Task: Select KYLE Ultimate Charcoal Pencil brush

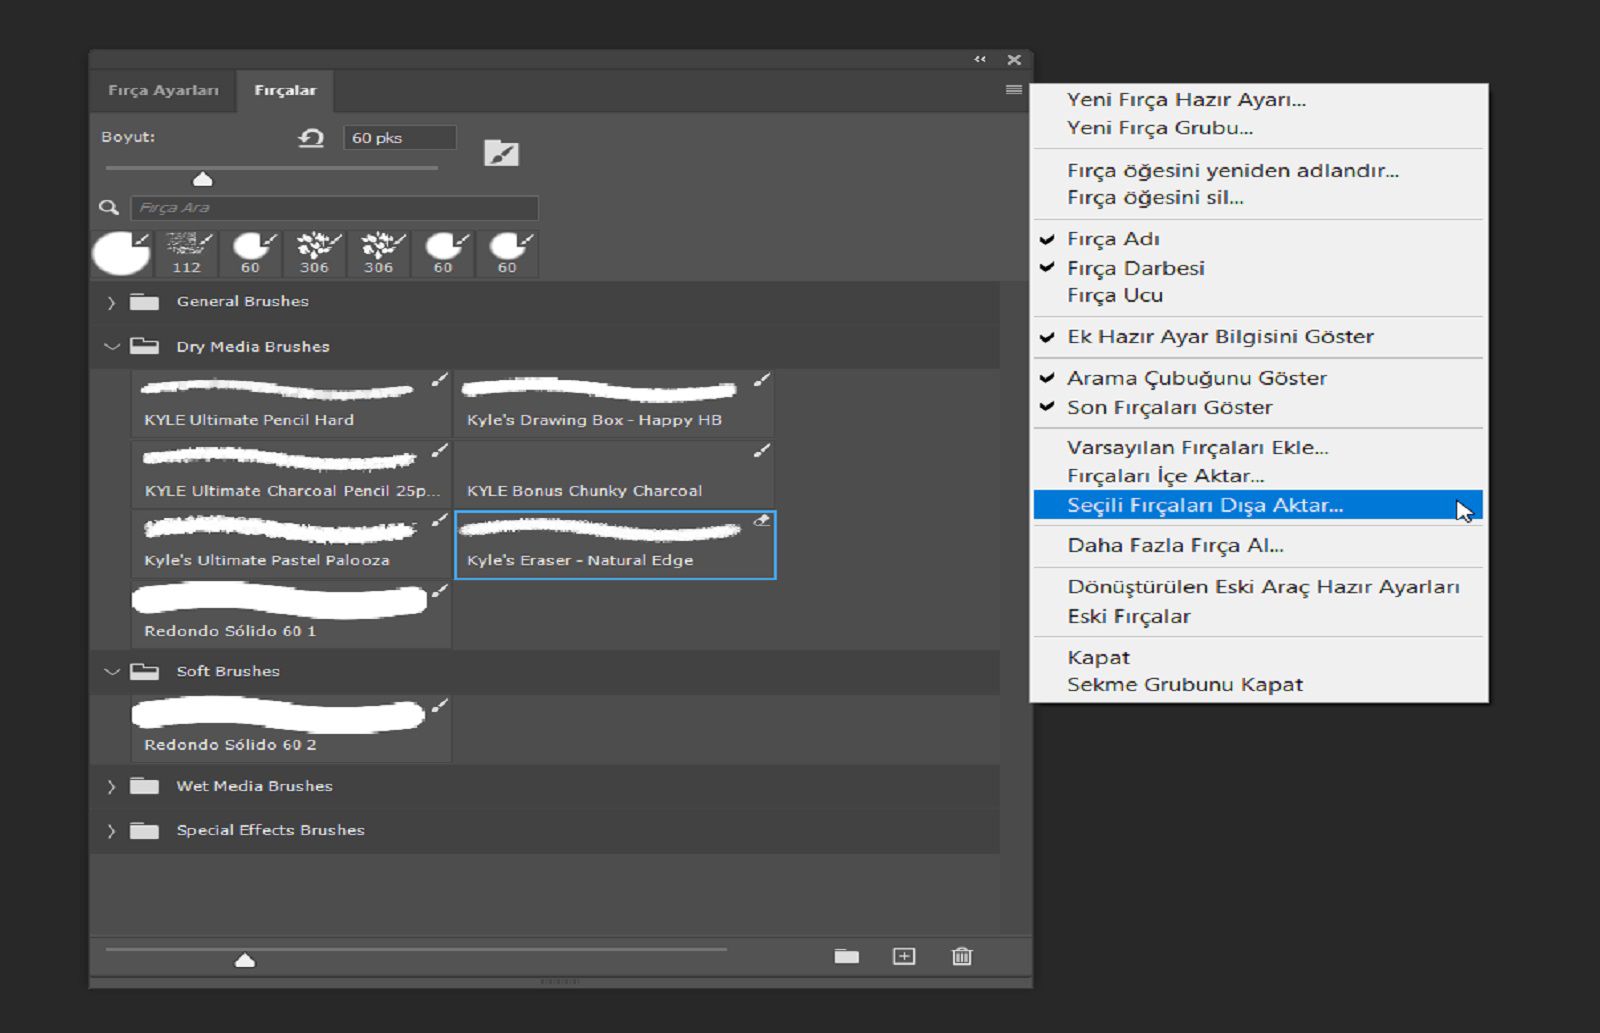Action: click(291, 474)
